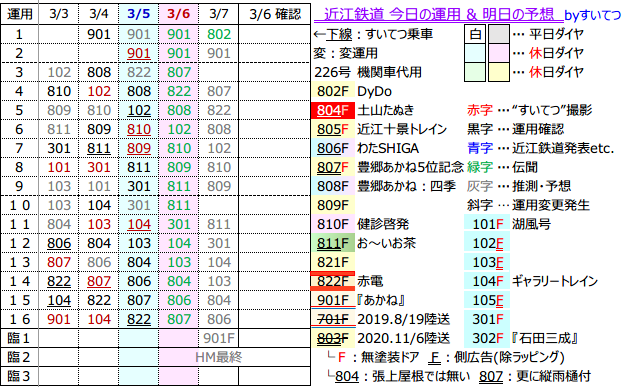Open the 近江鉄道 今日の運用 & 明日の予想 title link
Viewport: 625px width, 387px height.
tap(438, 14)
